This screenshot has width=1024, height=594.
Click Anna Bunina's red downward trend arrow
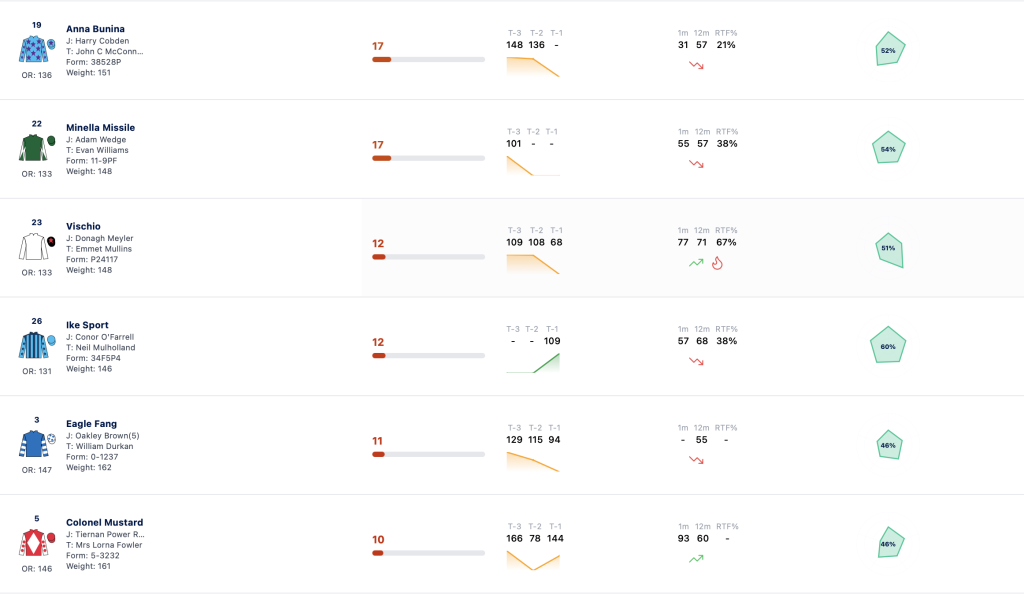coord(696,65)
